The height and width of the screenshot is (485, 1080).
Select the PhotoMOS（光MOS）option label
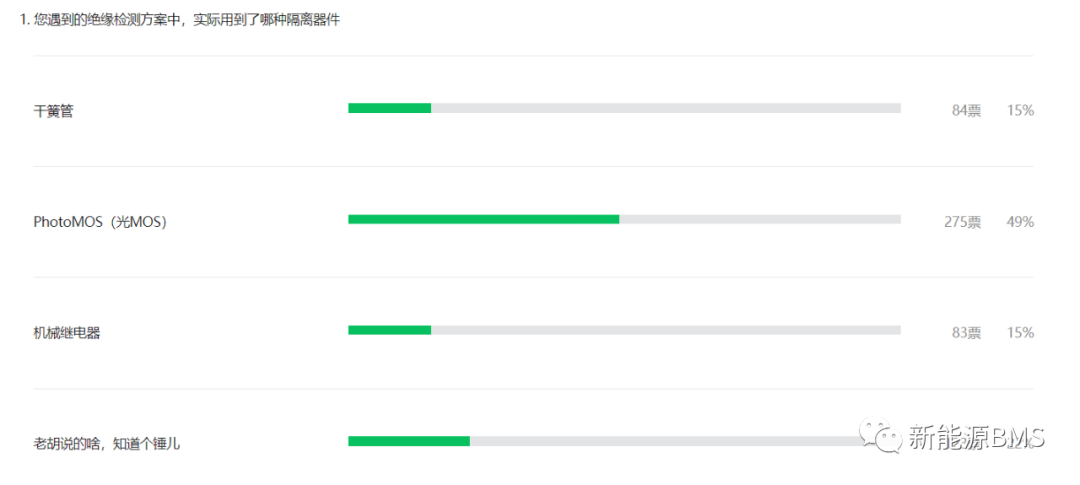(x=100, y=222)
